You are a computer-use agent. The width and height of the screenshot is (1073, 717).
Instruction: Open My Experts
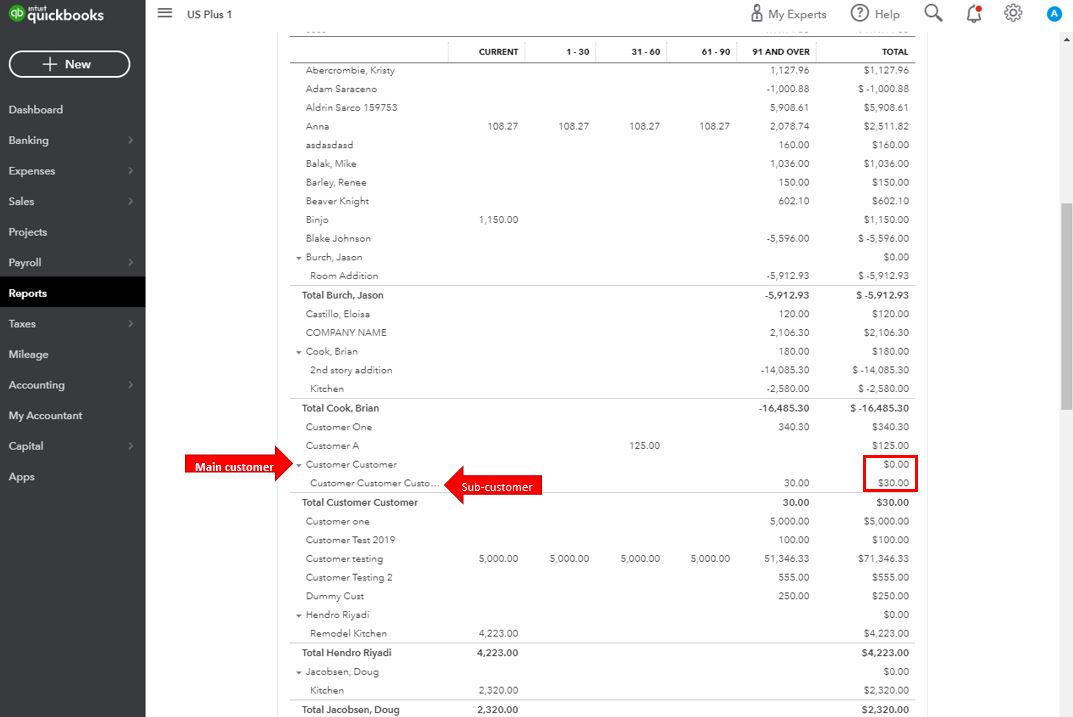pos(788,14)
